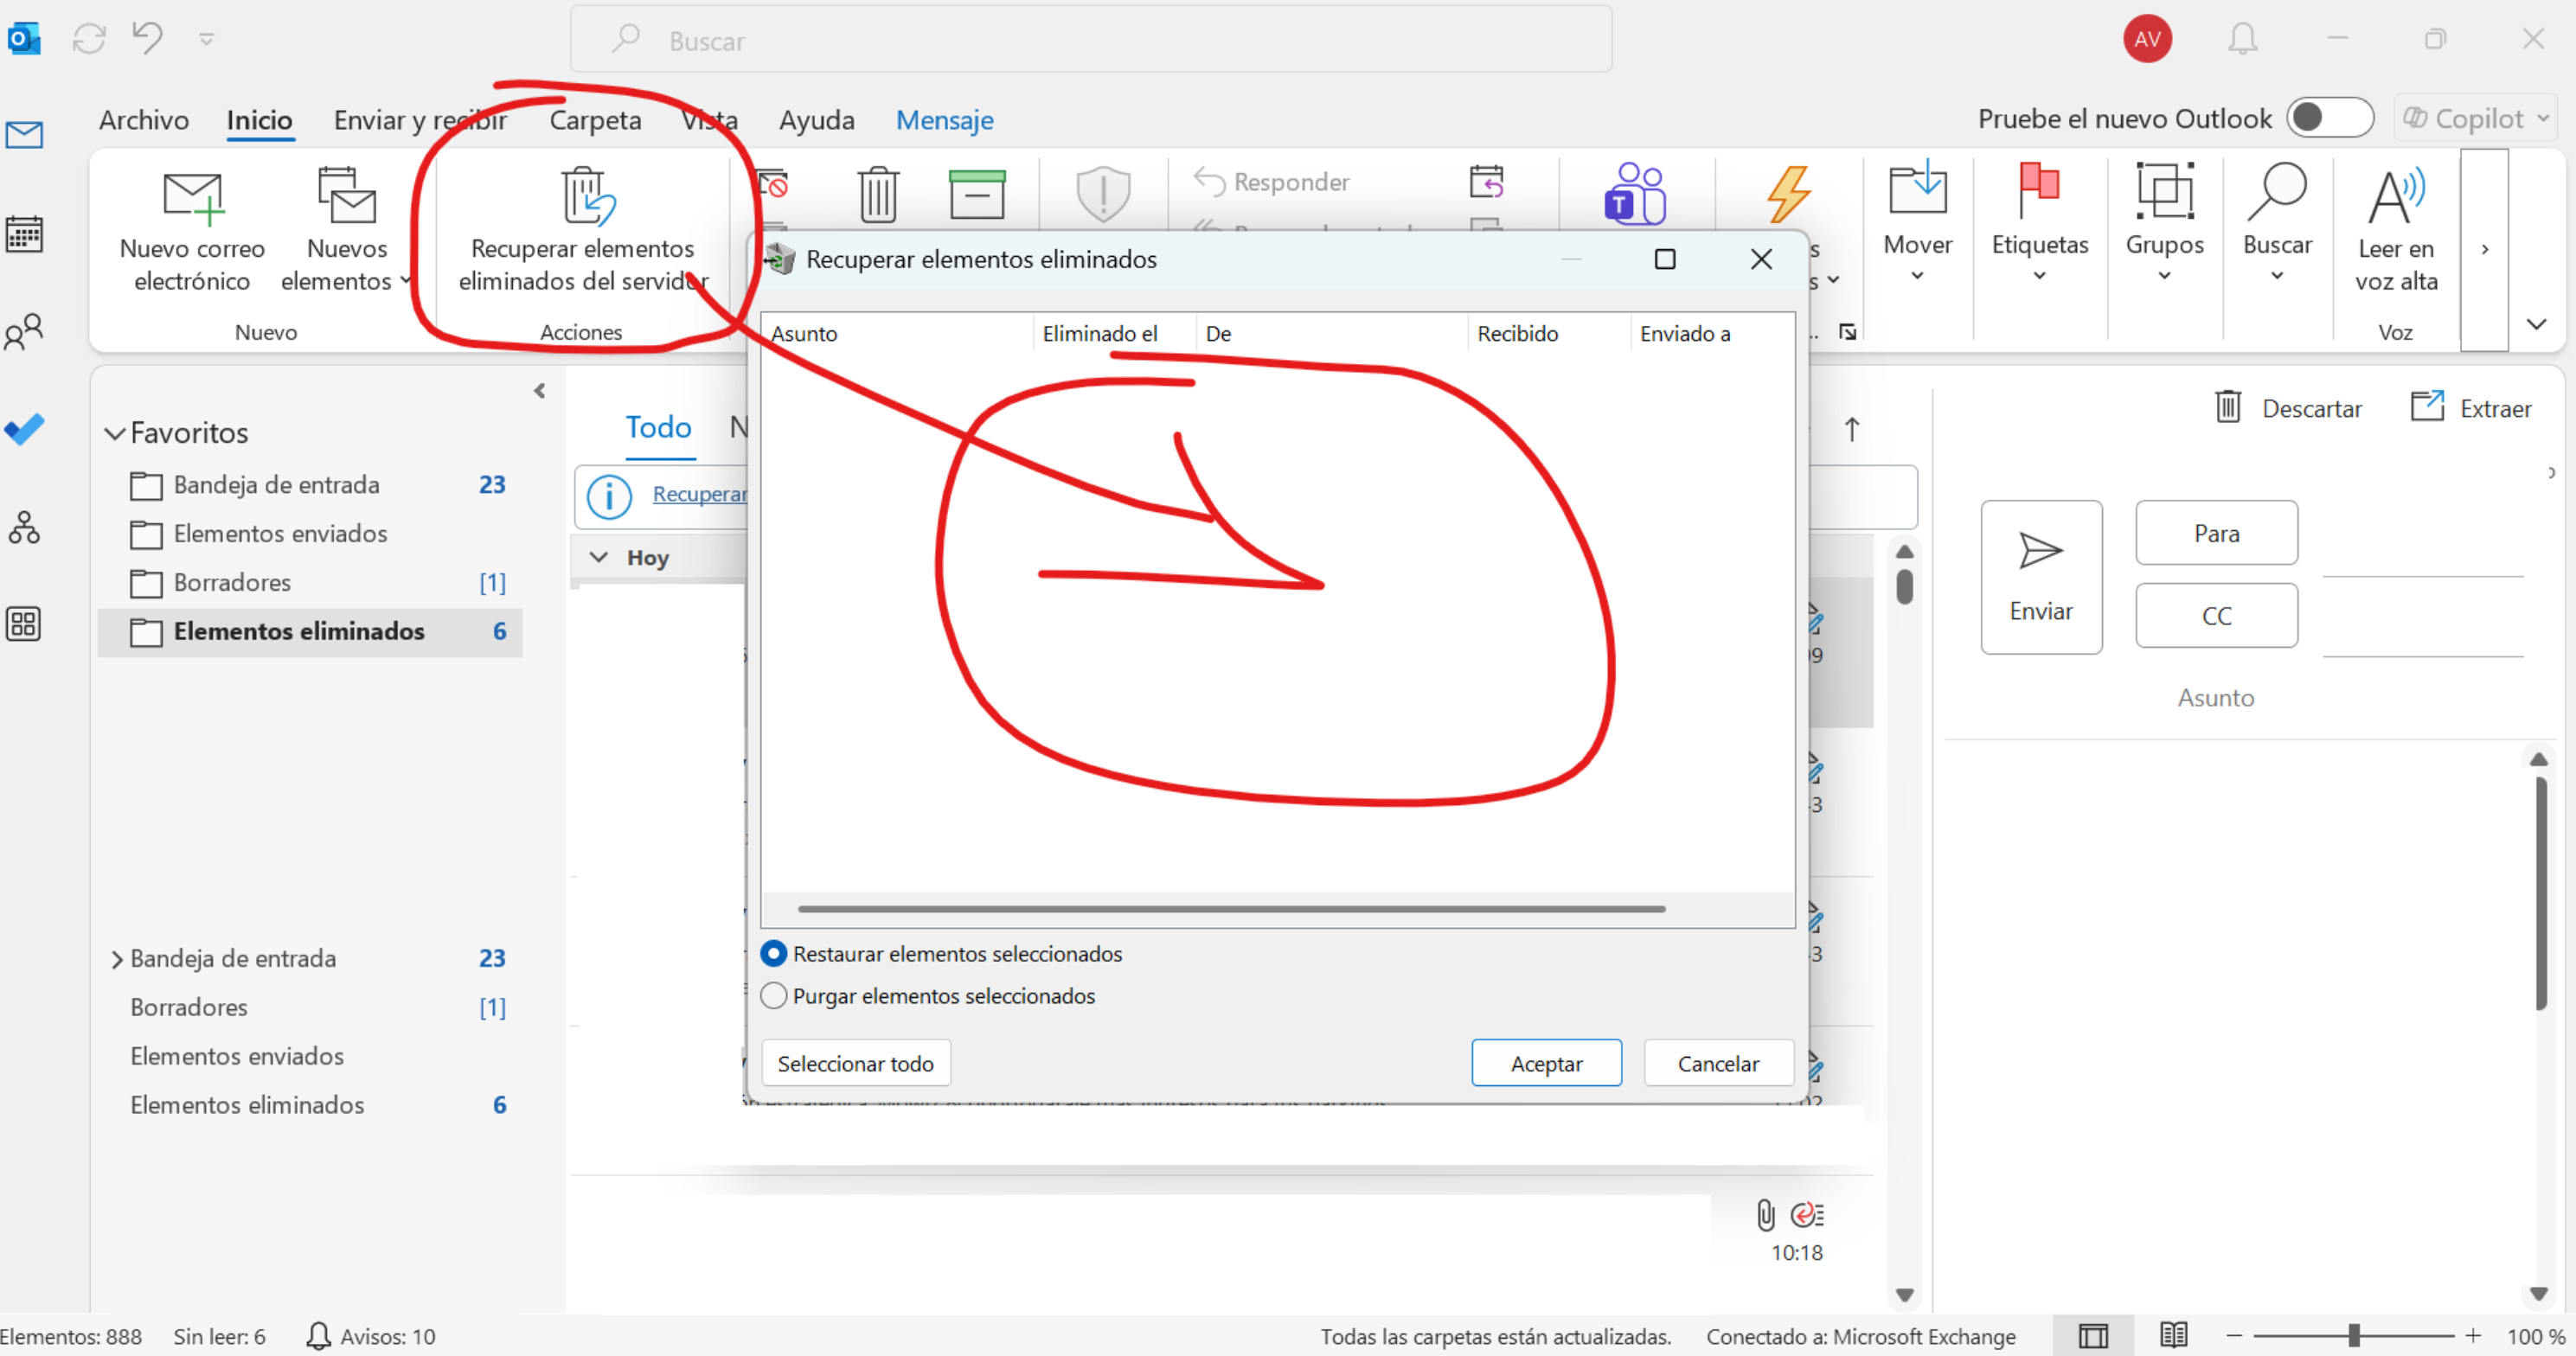This screenshot has width=2576, height=1356.
Task: Click the Undo arrow in title bar
Action: (x=147, y=39)
